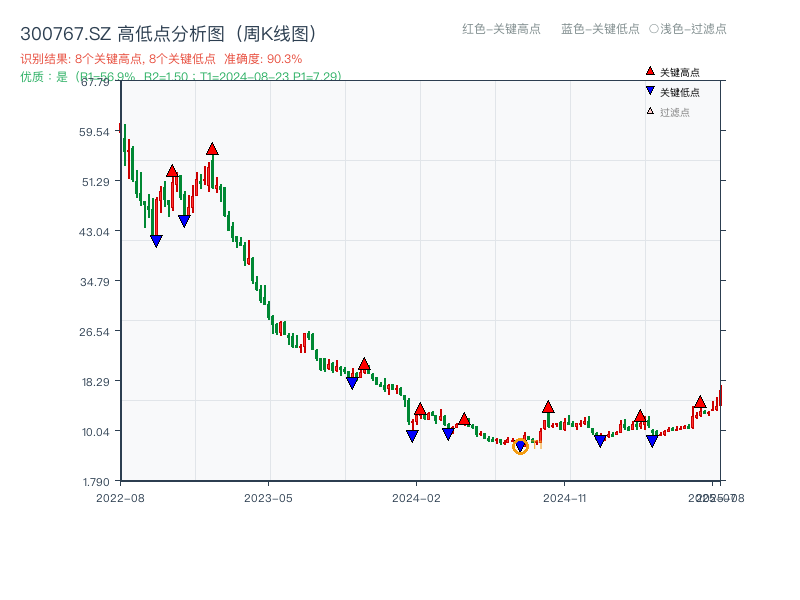Image resolution: width=800 pixels, height=600 pixels.
Task: Toggle the 过滤点 series in chart legend
Action: [674, 112]
